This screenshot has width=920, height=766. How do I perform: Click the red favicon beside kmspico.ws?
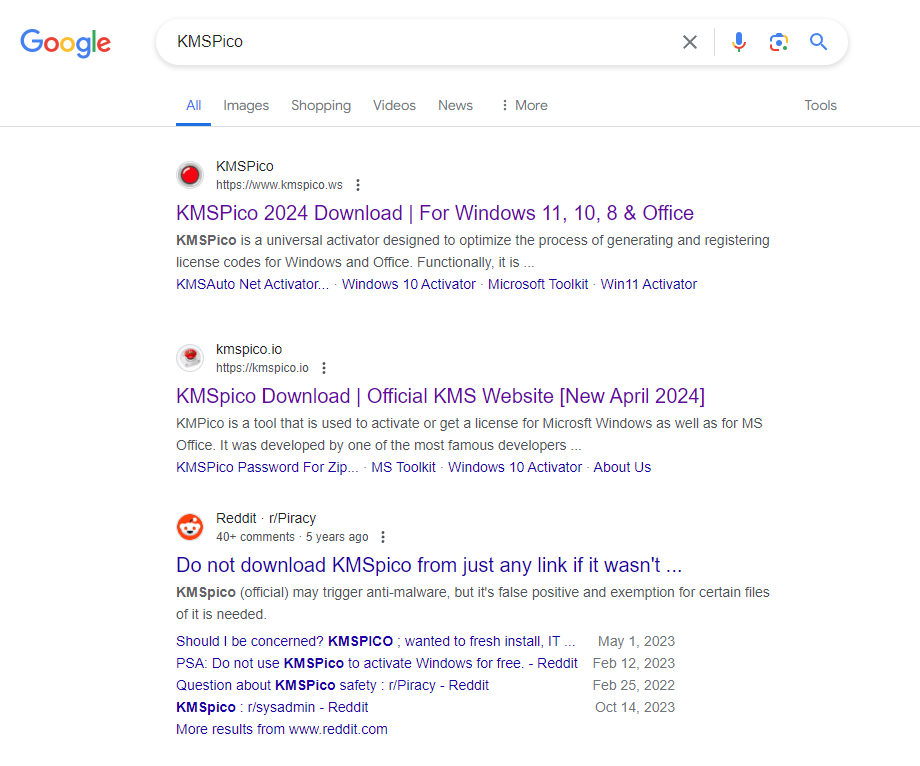click(190, 175)
